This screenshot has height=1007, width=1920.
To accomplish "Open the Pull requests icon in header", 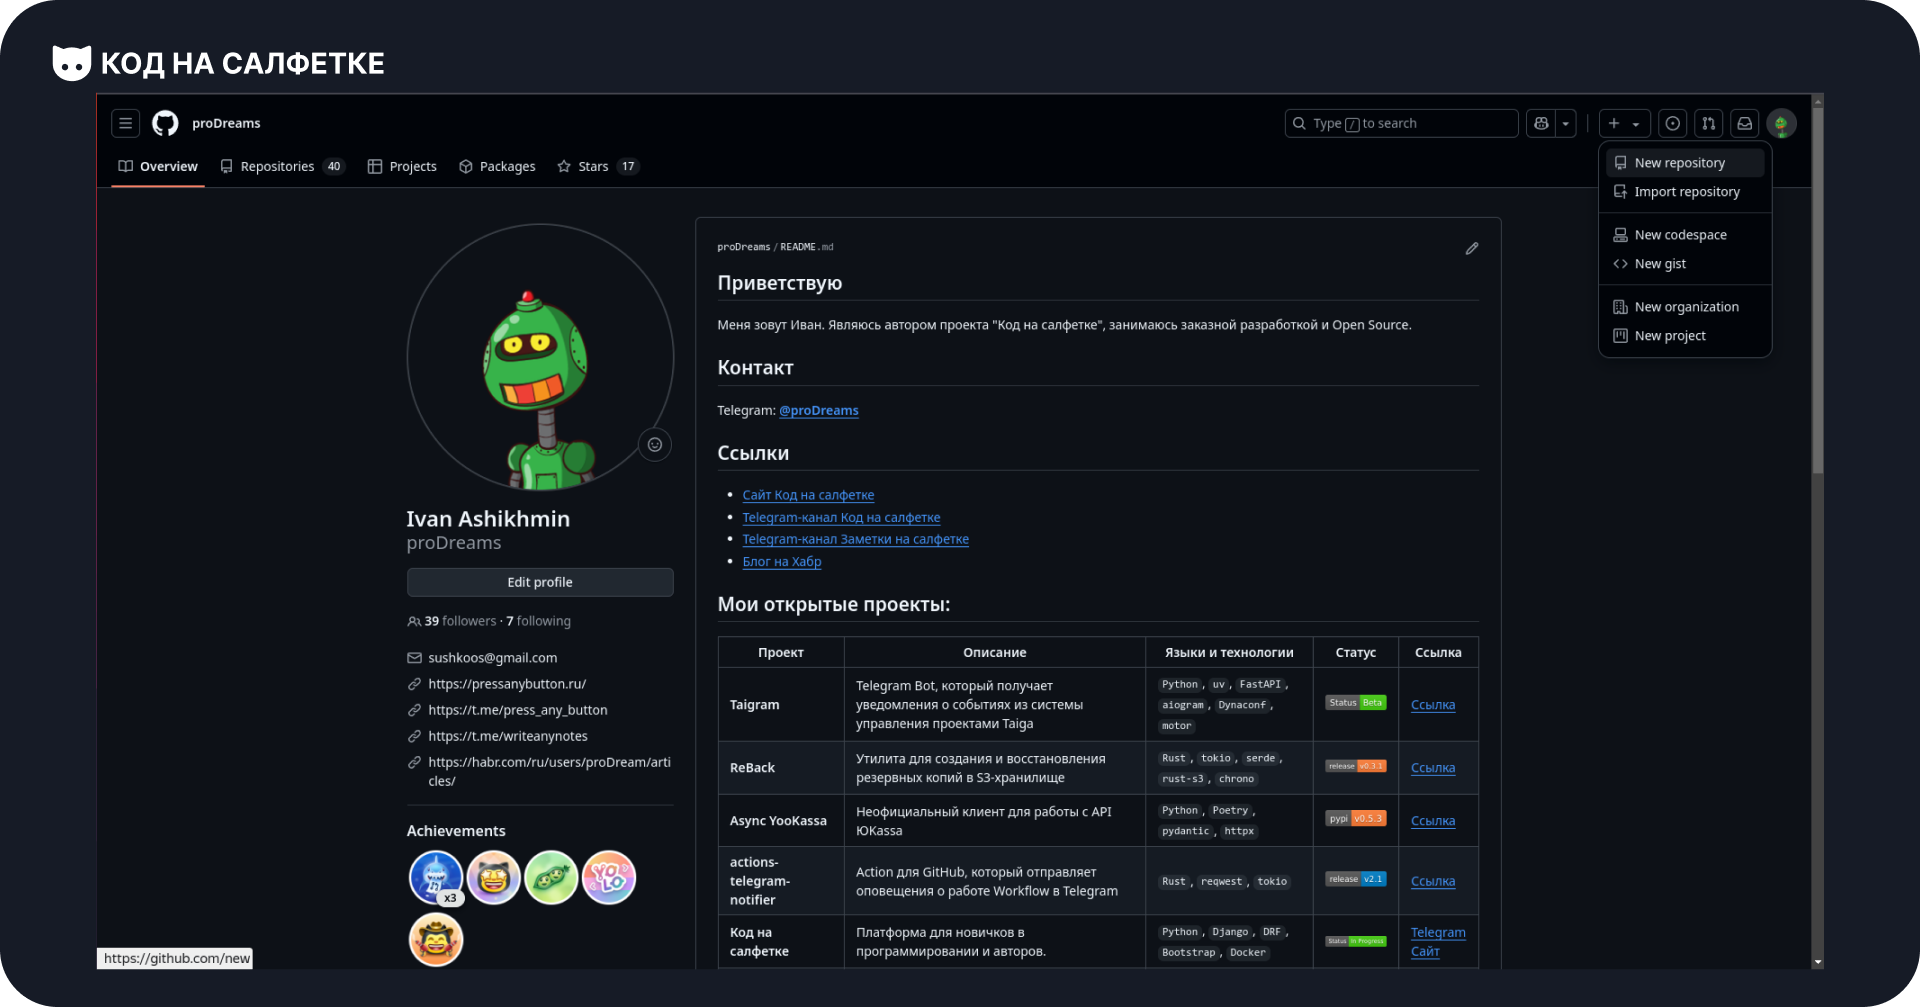I will click(x=1708, y=123).
